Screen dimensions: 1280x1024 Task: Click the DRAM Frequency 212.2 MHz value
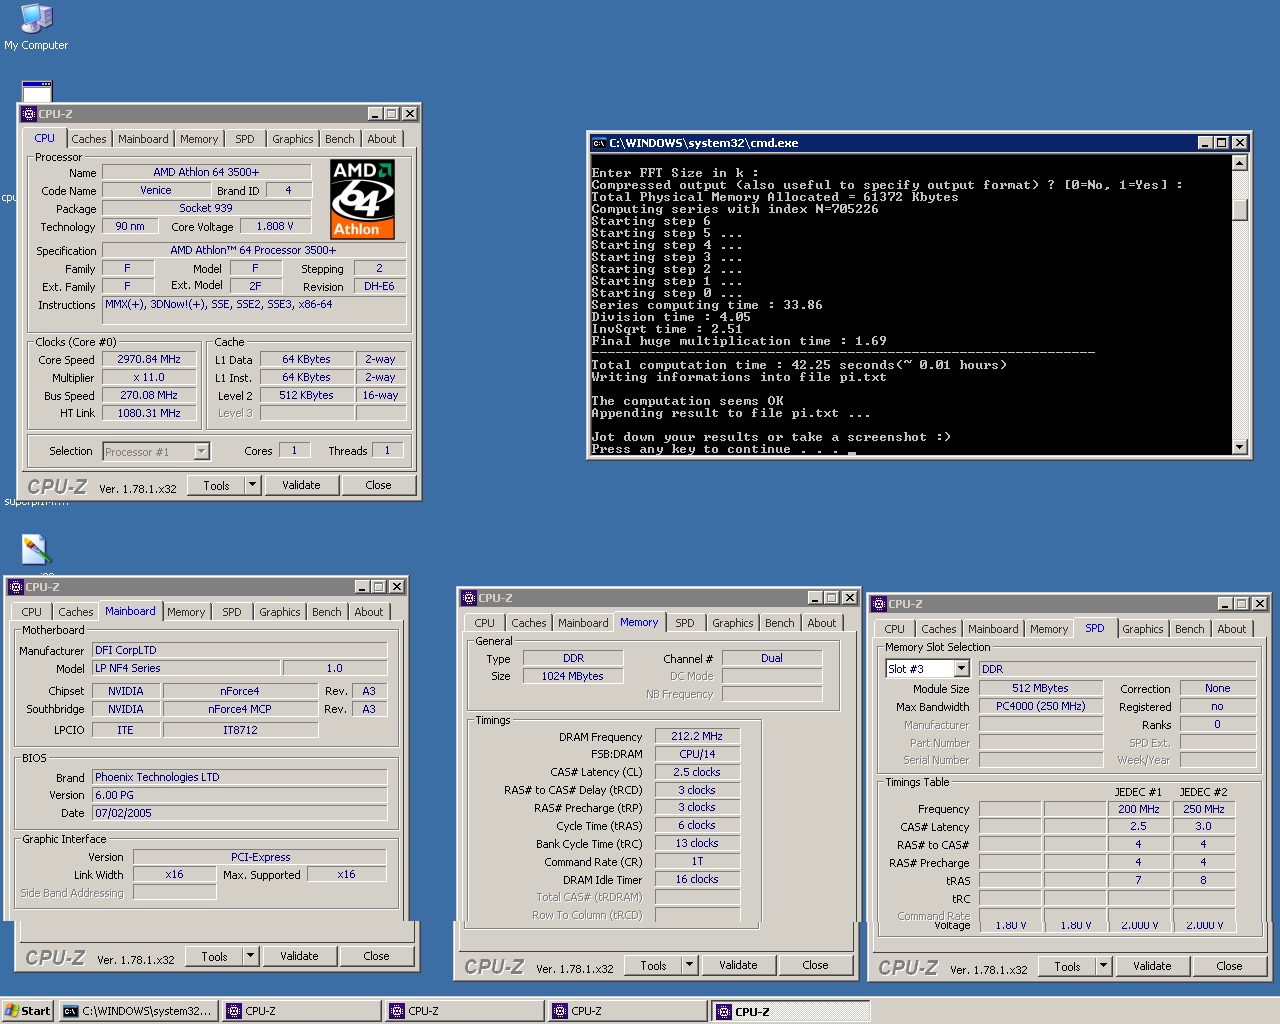697,736
